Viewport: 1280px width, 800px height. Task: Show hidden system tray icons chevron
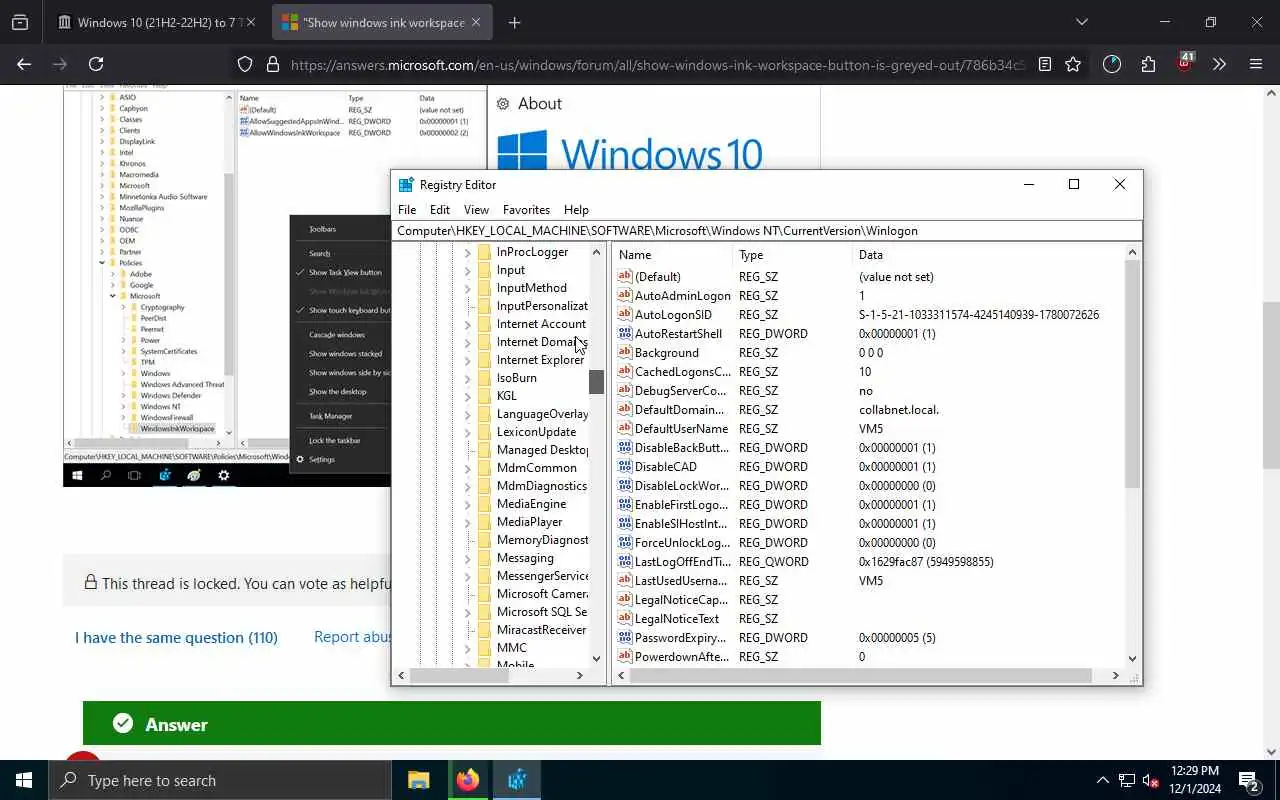coord(1103,780)
